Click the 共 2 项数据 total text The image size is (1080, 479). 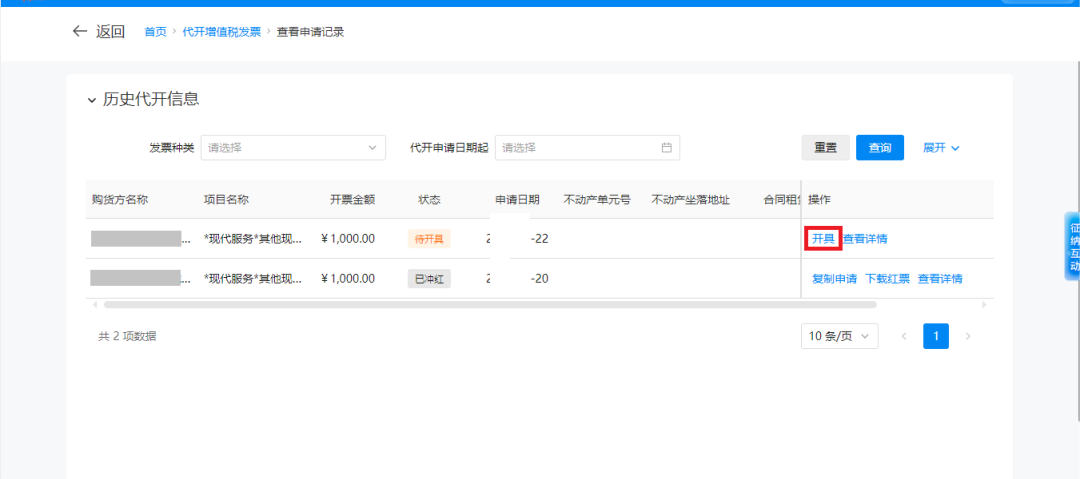click(127, 336)
